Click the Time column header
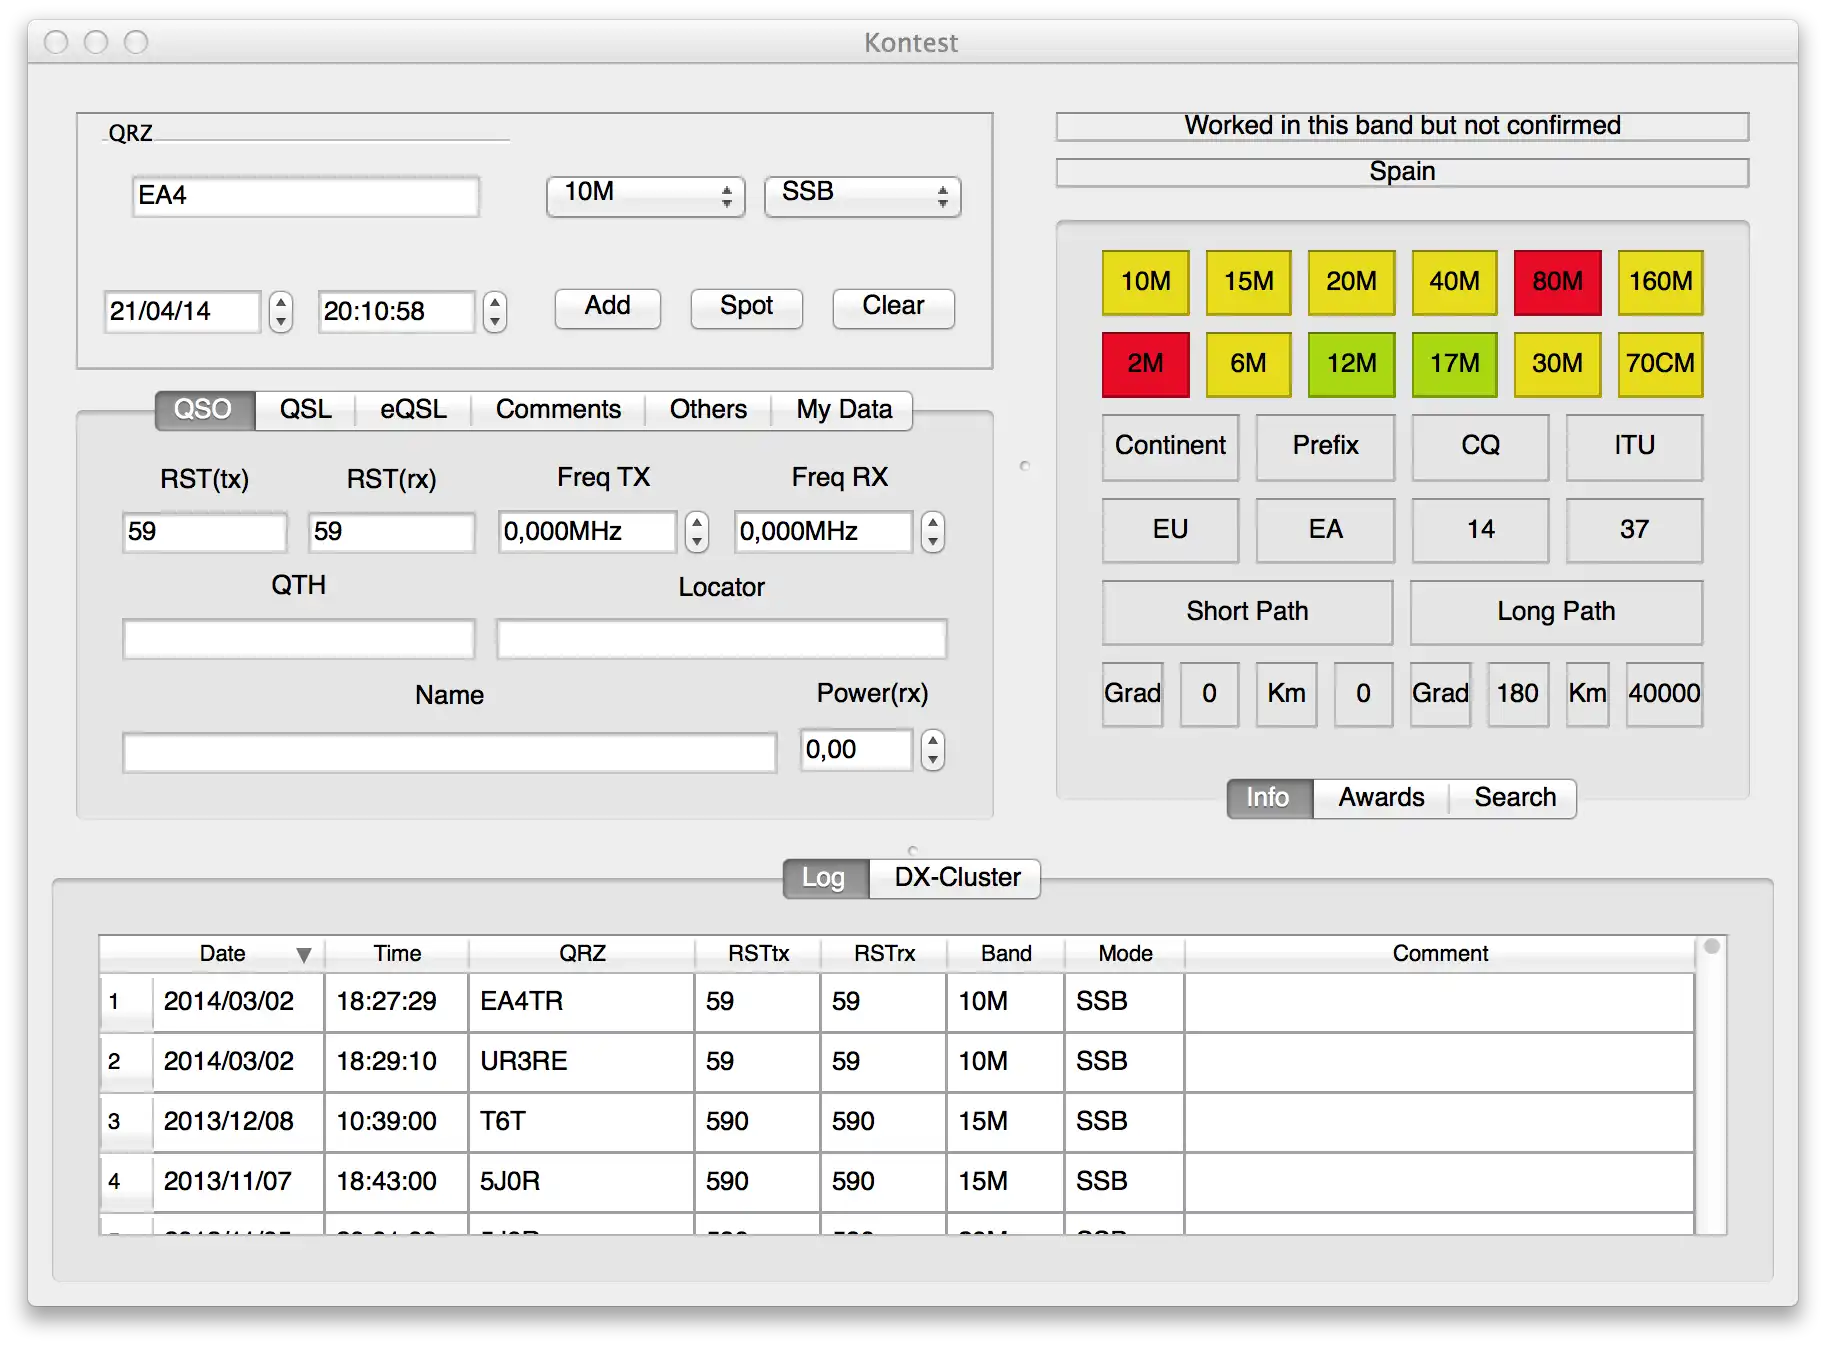Viewport: 1826px width, 1346px height. tap(397, 954)
